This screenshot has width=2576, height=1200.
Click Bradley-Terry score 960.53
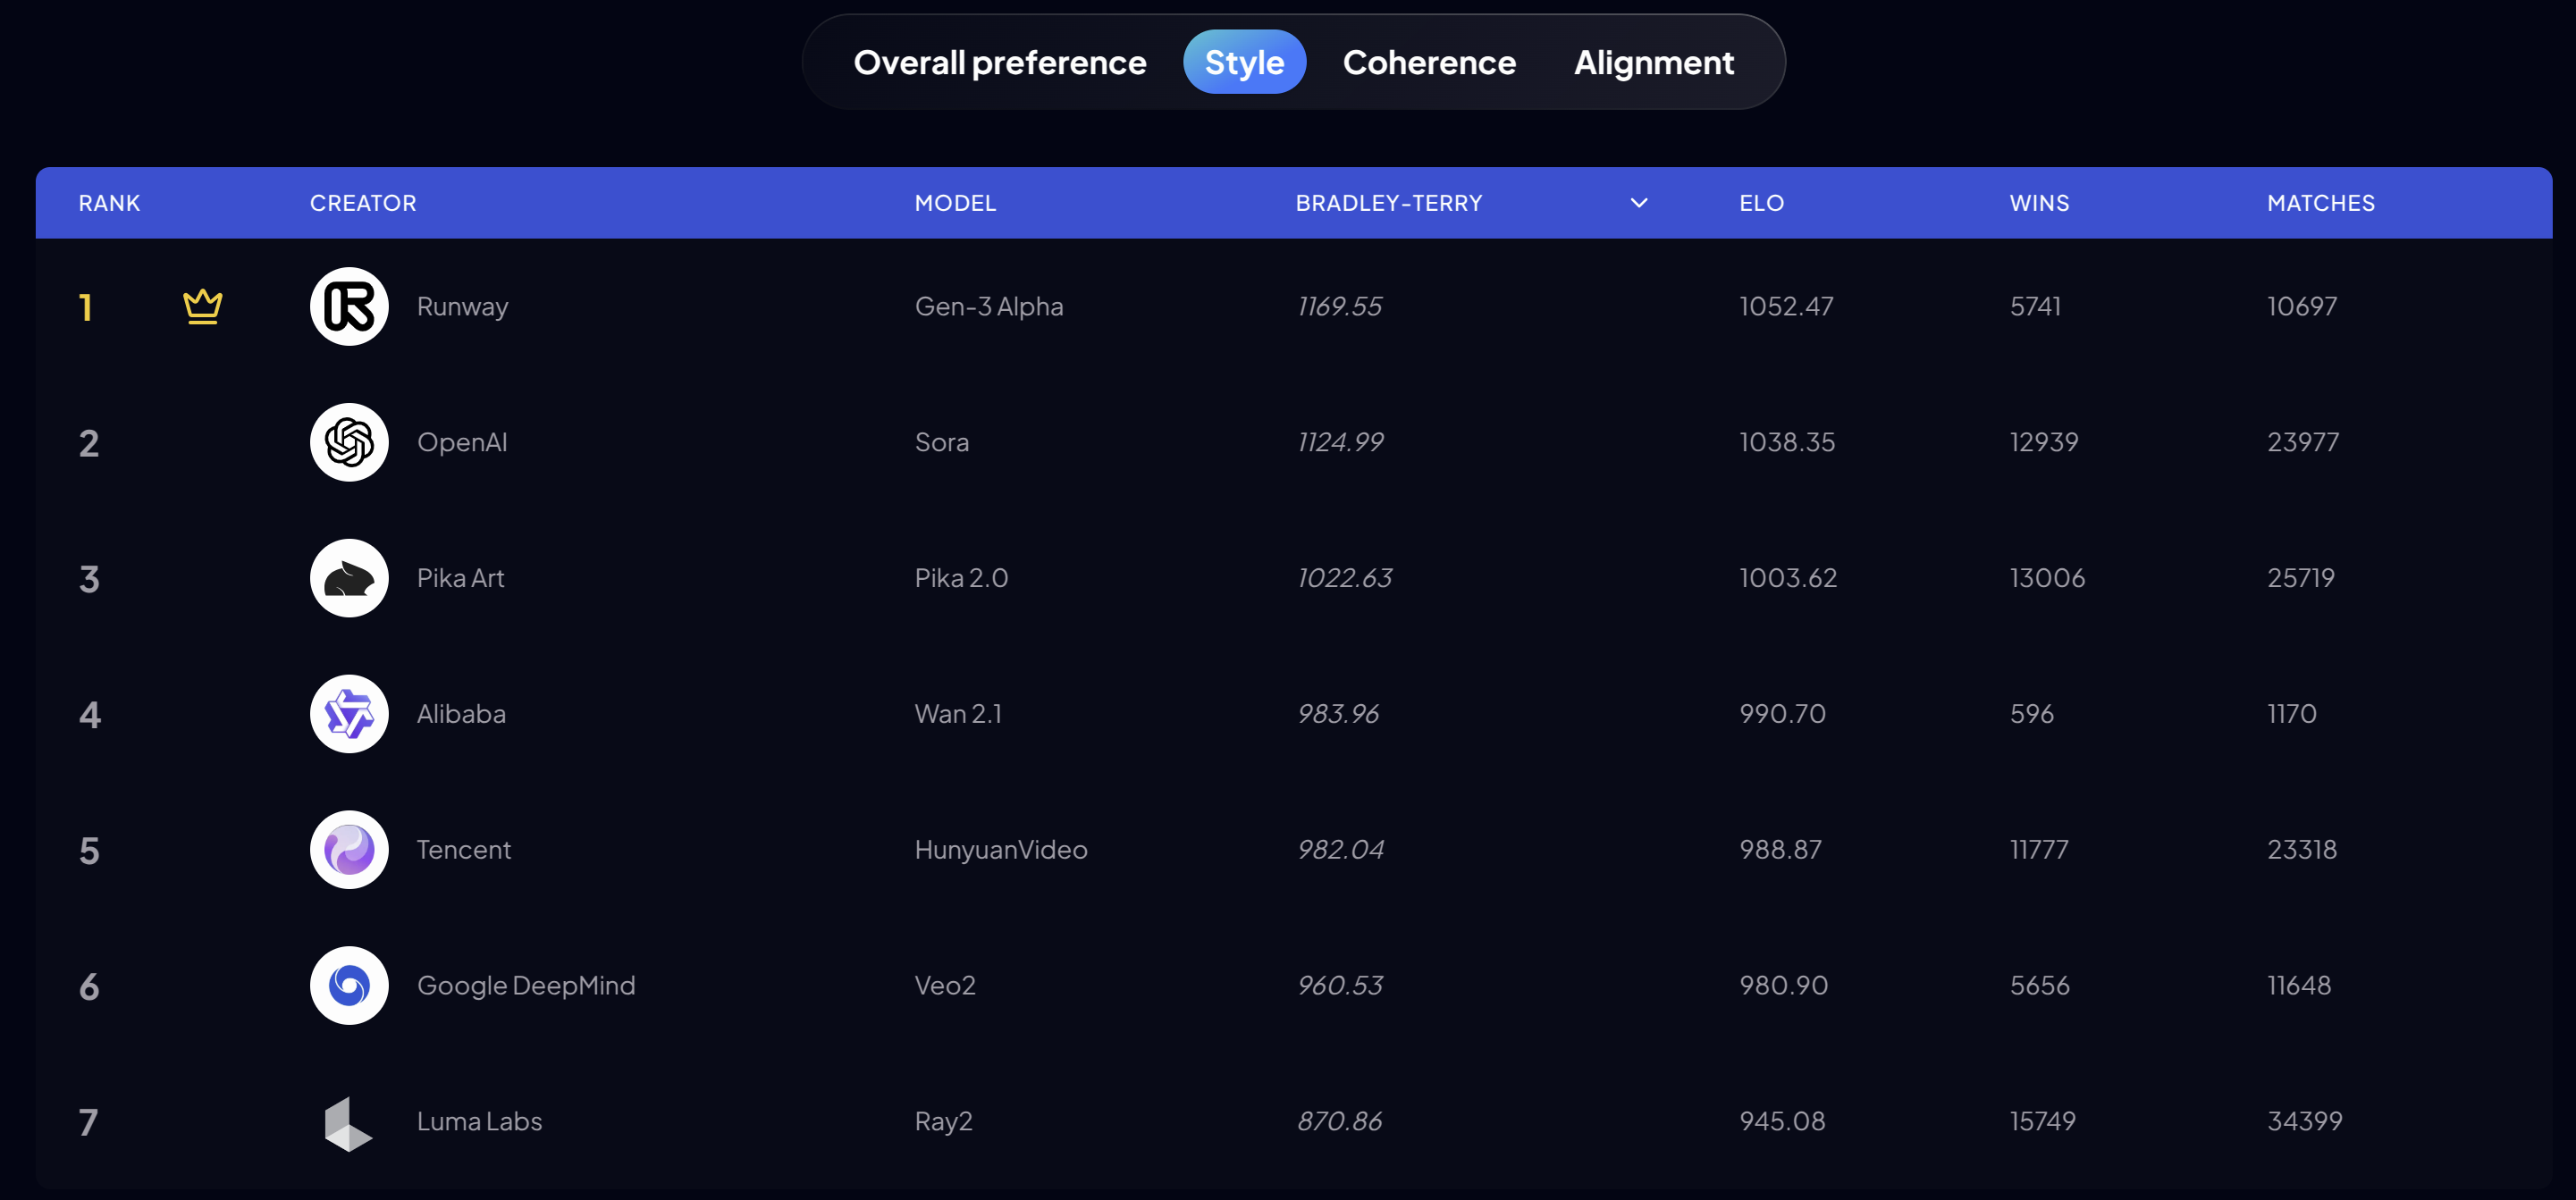click(1340, 986)
